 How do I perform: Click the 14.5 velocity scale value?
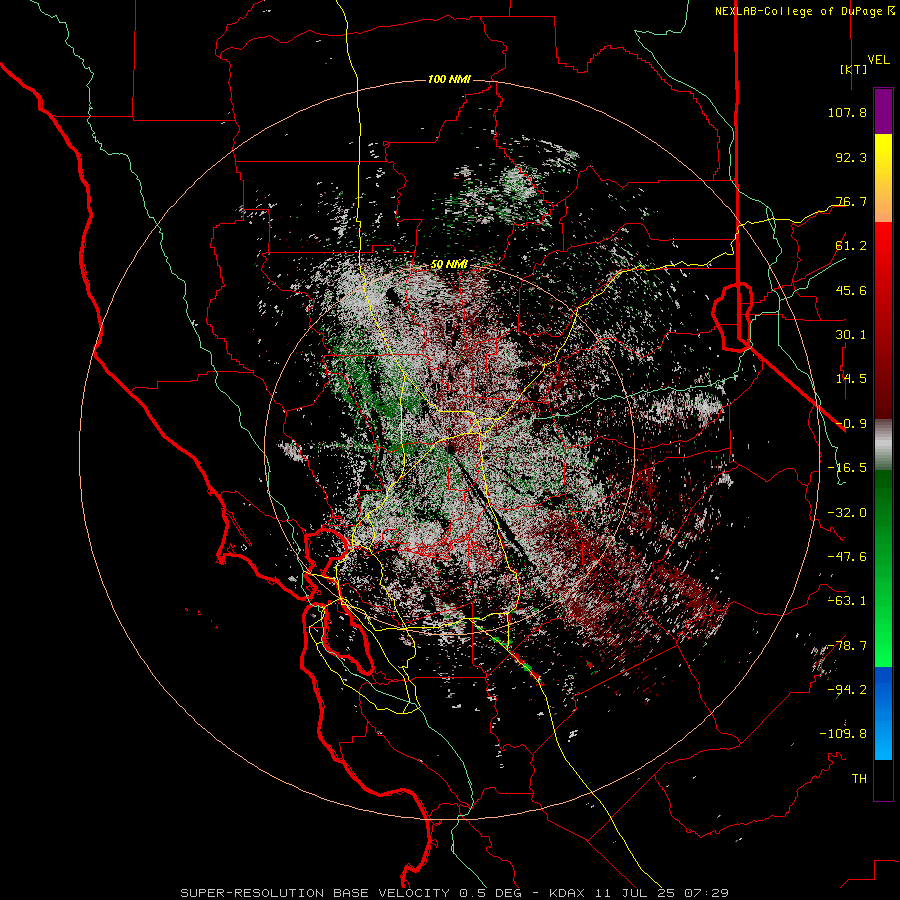[x=851, y=379]
